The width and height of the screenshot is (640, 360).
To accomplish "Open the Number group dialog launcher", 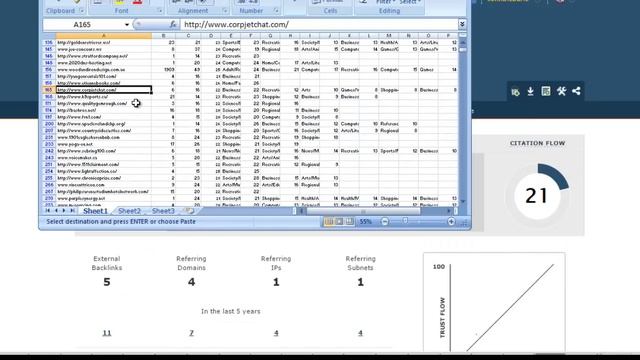I will [276, 11].
